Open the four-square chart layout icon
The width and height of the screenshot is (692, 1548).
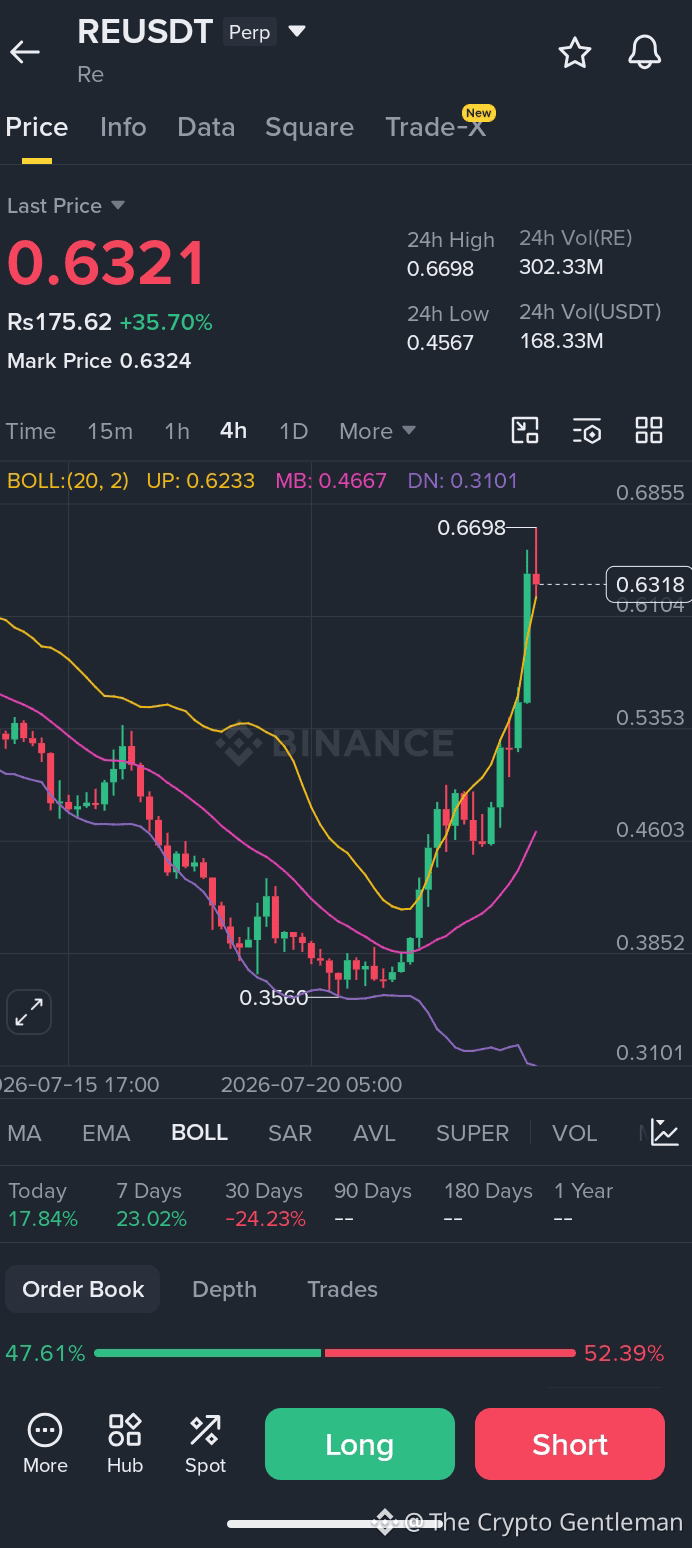pos(649,430)
